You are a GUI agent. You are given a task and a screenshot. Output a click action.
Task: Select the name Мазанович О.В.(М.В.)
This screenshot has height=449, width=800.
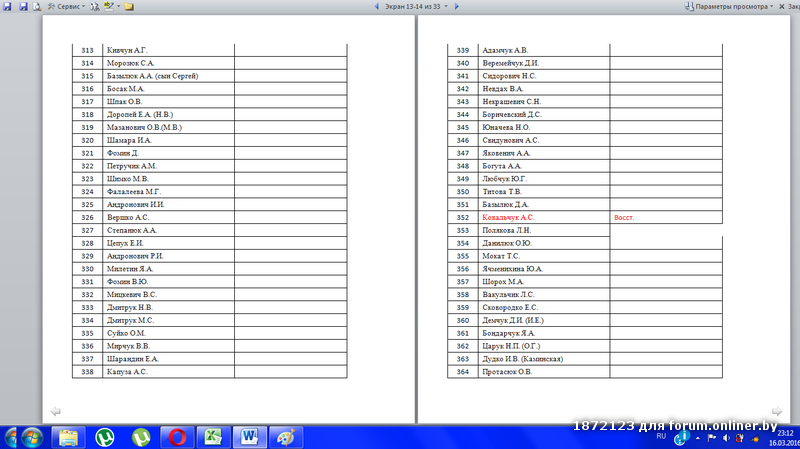pos(144,128)
